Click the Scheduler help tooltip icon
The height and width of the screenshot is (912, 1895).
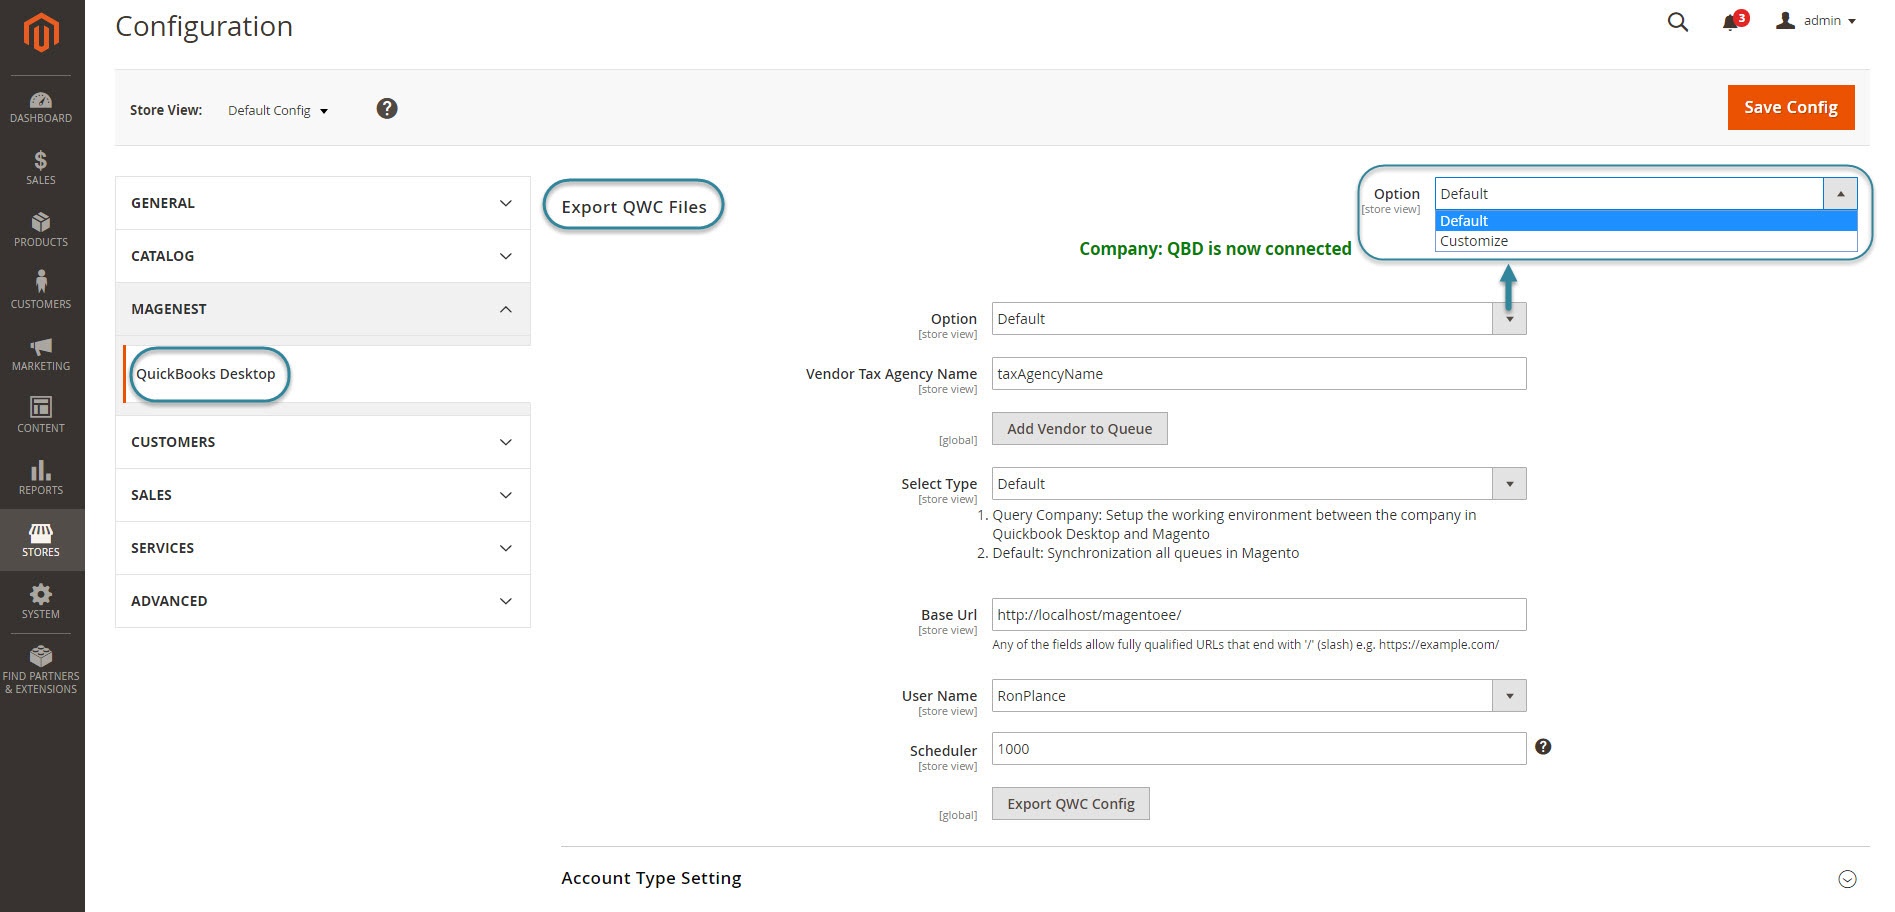1543,747
